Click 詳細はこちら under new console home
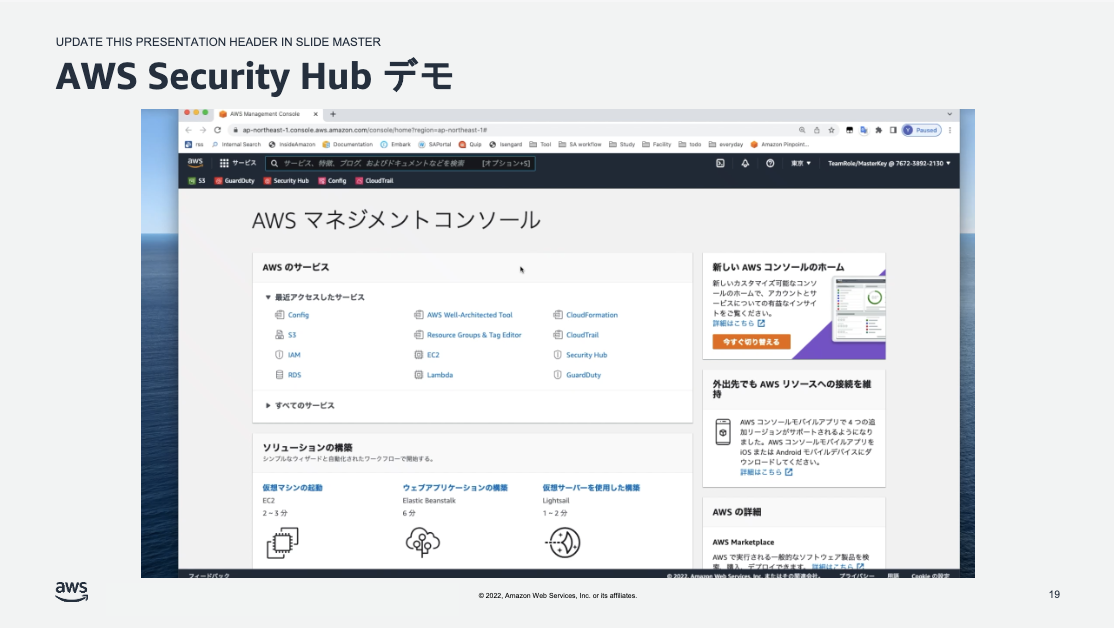Screen dimensions: 1114x628 coord(739,323)
